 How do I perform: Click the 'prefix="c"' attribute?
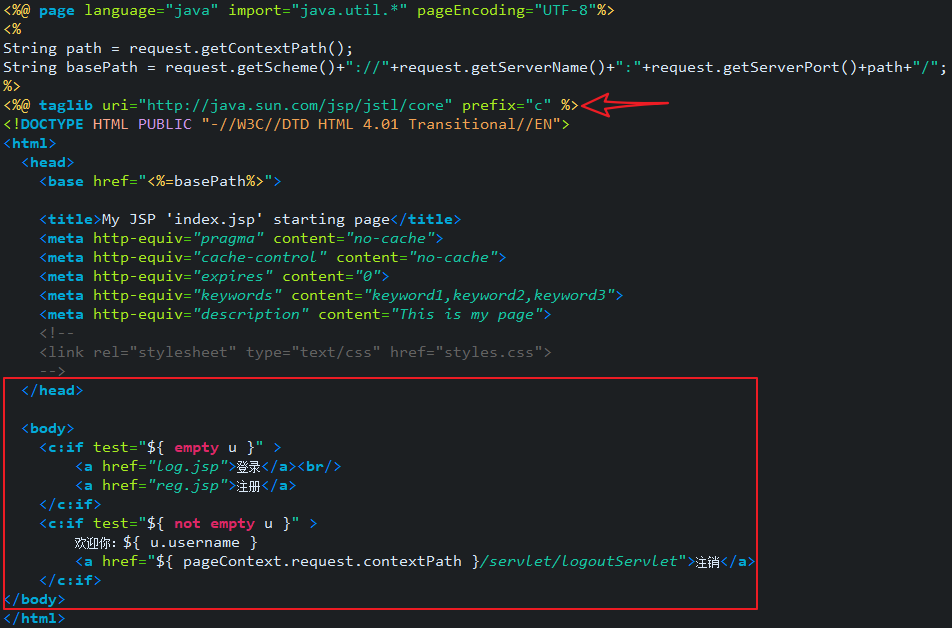[x=506, y=105]
